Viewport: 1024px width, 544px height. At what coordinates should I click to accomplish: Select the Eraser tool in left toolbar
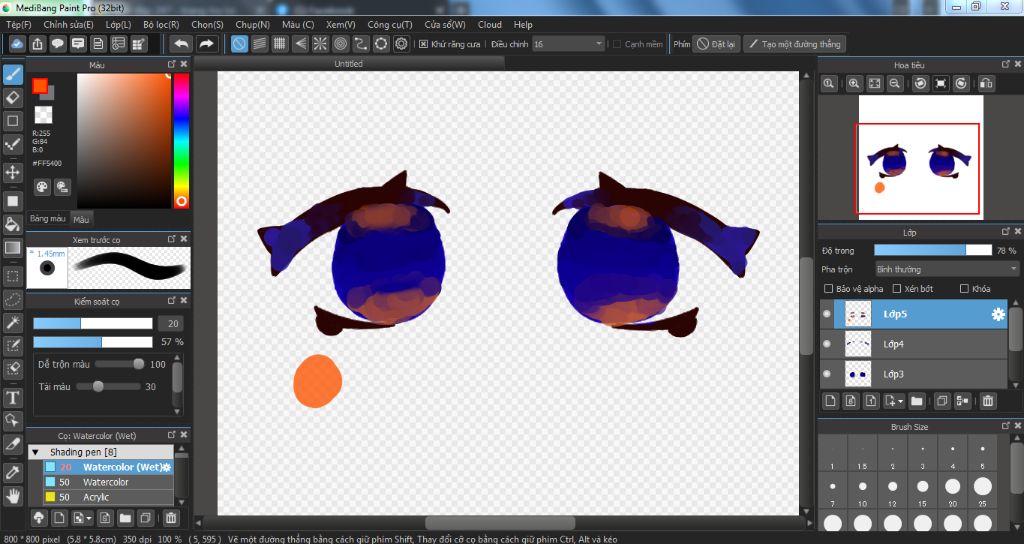click(13, 97)
